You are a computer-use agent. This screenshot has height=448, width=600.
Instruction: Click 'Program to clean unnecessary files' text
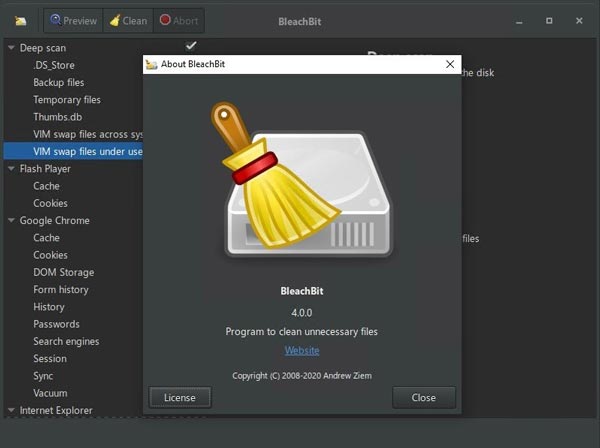302,331
